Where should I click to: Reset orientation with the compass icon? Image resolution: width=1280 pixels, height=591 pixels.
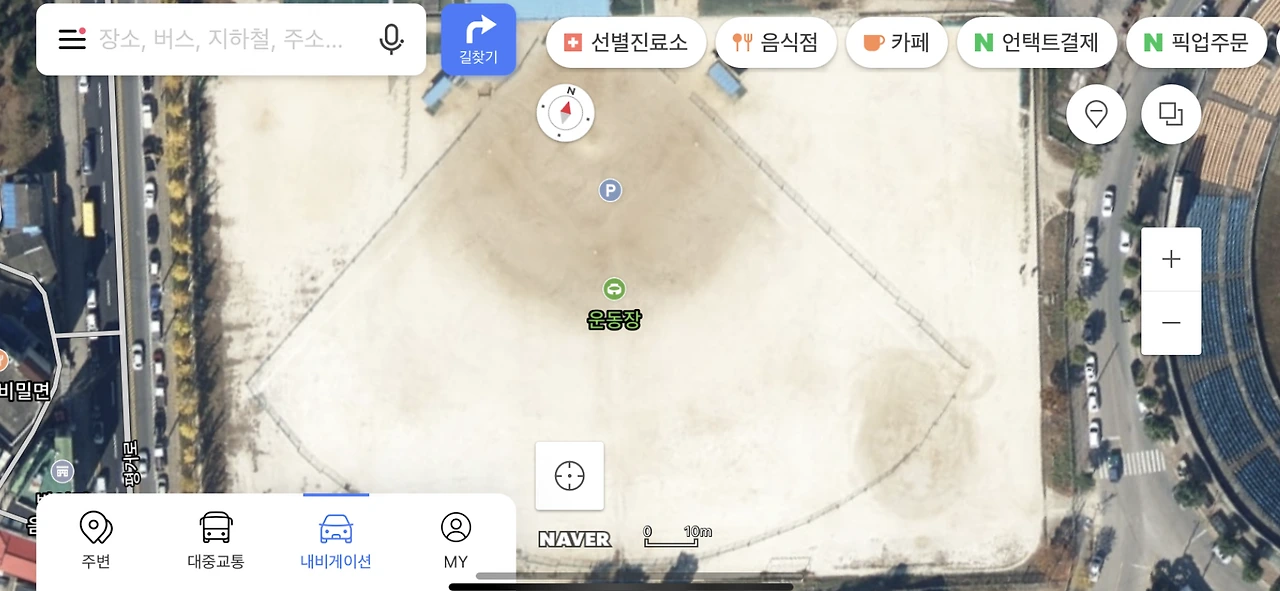tap(566, 112)
